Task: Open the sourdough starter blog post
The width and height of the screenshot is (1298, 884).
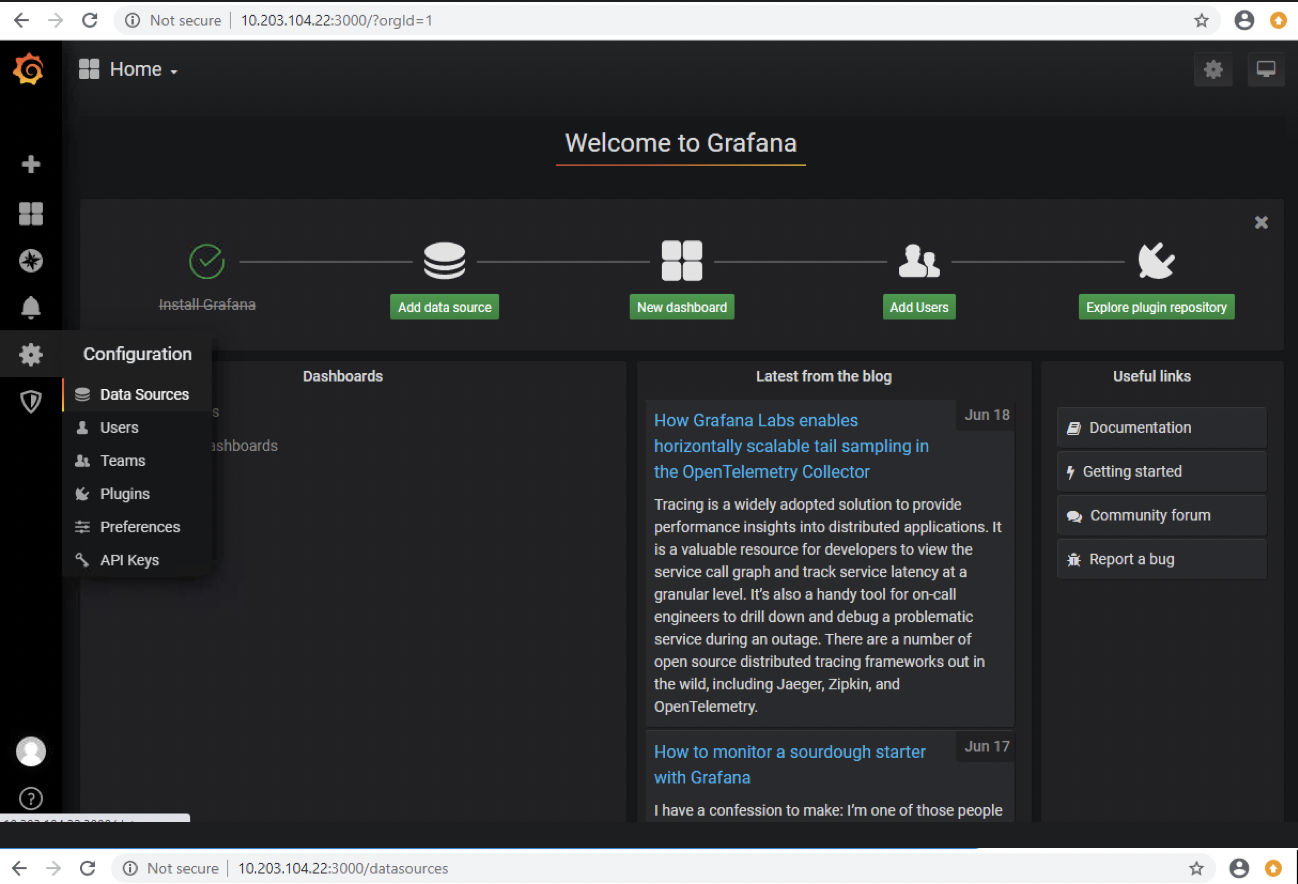Action: point(790,764)
